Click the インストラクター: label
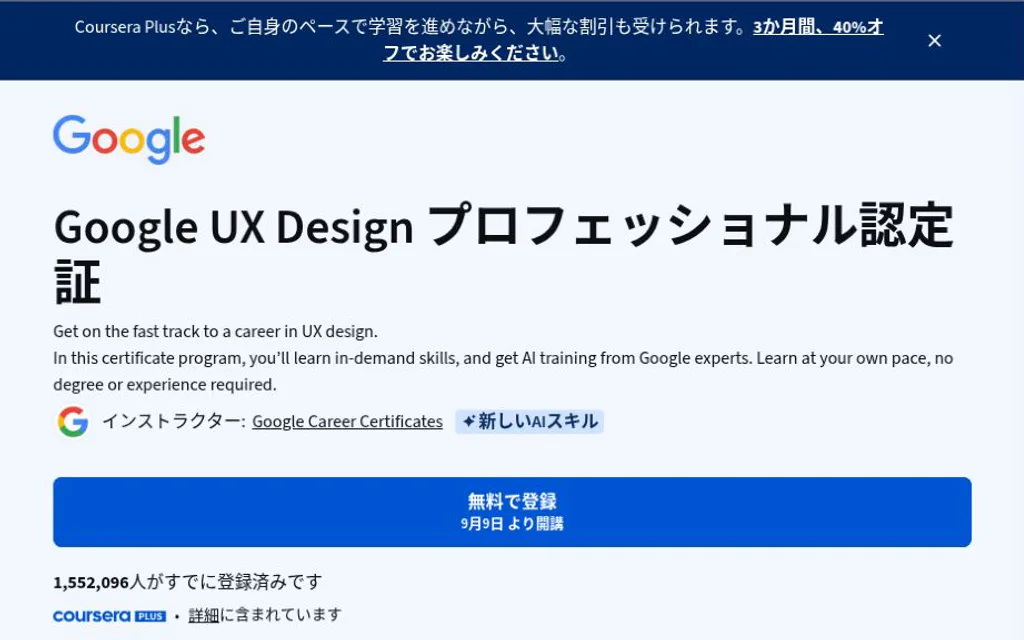Image resolution: width=1024 pixels, height=640 pixels. (174, 421)
